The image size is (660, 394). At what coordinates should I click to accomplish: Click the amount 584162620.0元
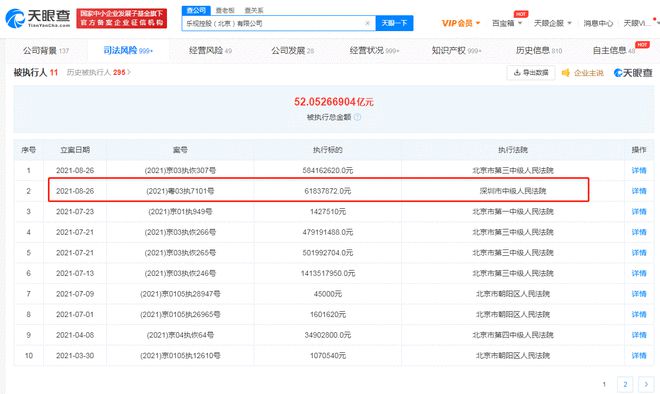click(327, 170)
